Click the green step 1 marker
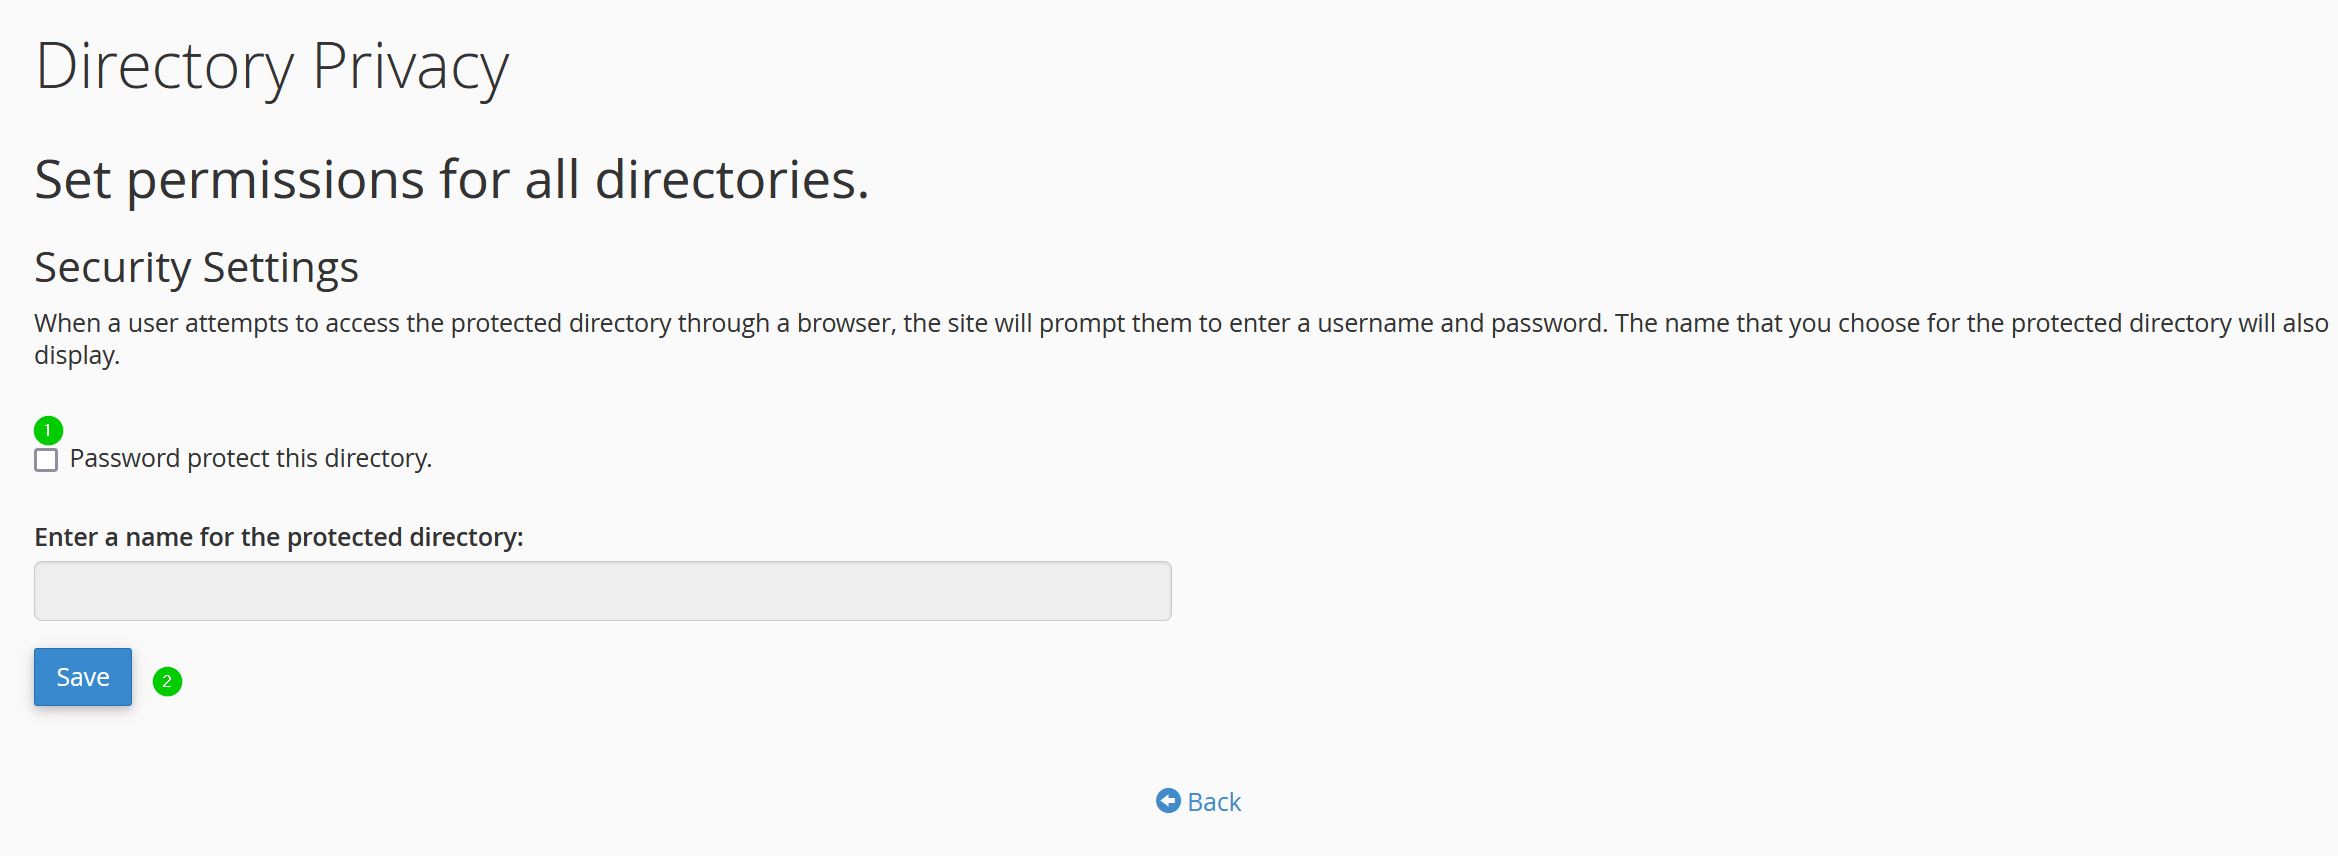2338x856 pixels. click(x=48, y=430)
